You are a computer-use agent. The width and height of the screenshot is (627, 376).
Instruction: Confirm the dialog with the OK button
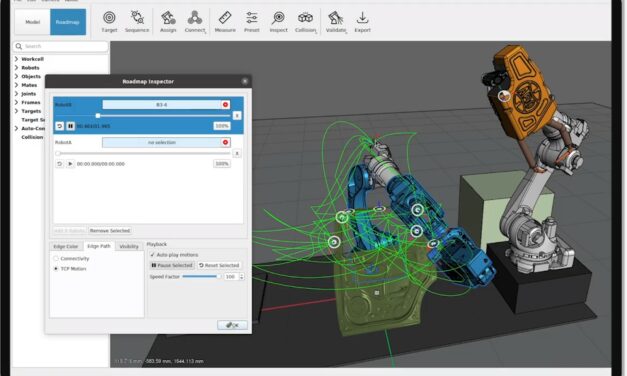232,325
